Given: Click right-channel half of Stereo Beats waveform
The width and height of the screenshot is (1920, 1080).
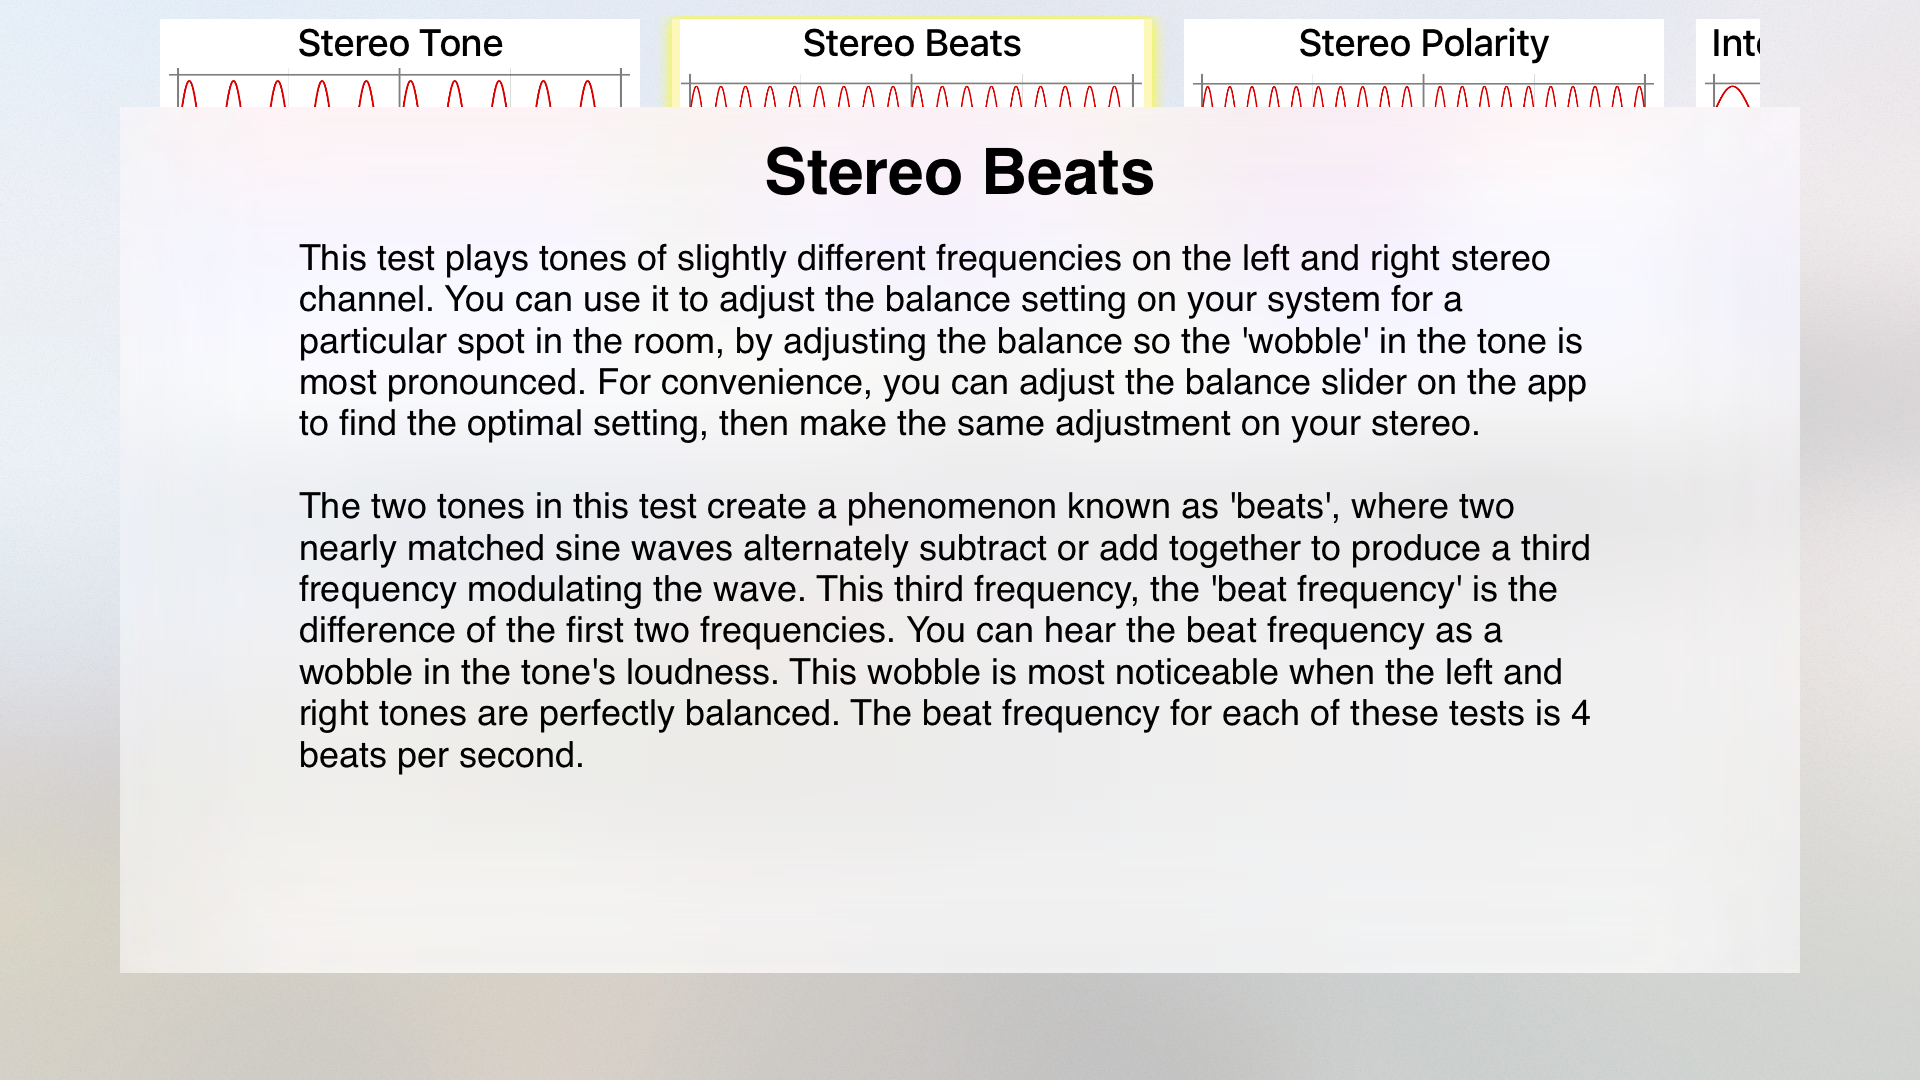Looking at the screenshot, I should 1025,93.
